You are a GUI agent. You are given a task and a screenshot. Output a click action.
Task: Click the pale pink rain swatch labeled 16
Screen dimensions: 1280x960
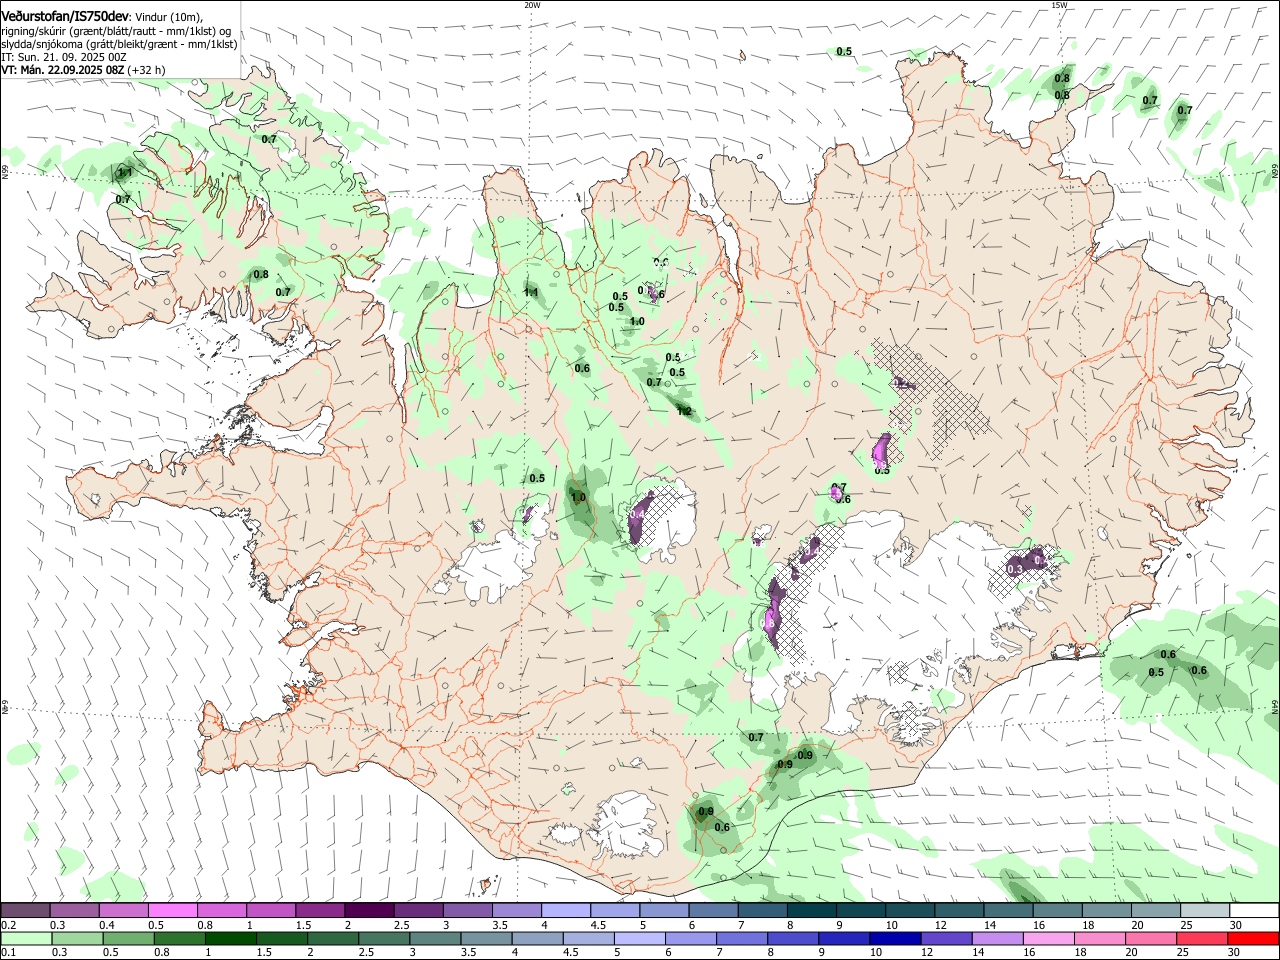(x=1048, y=938)
